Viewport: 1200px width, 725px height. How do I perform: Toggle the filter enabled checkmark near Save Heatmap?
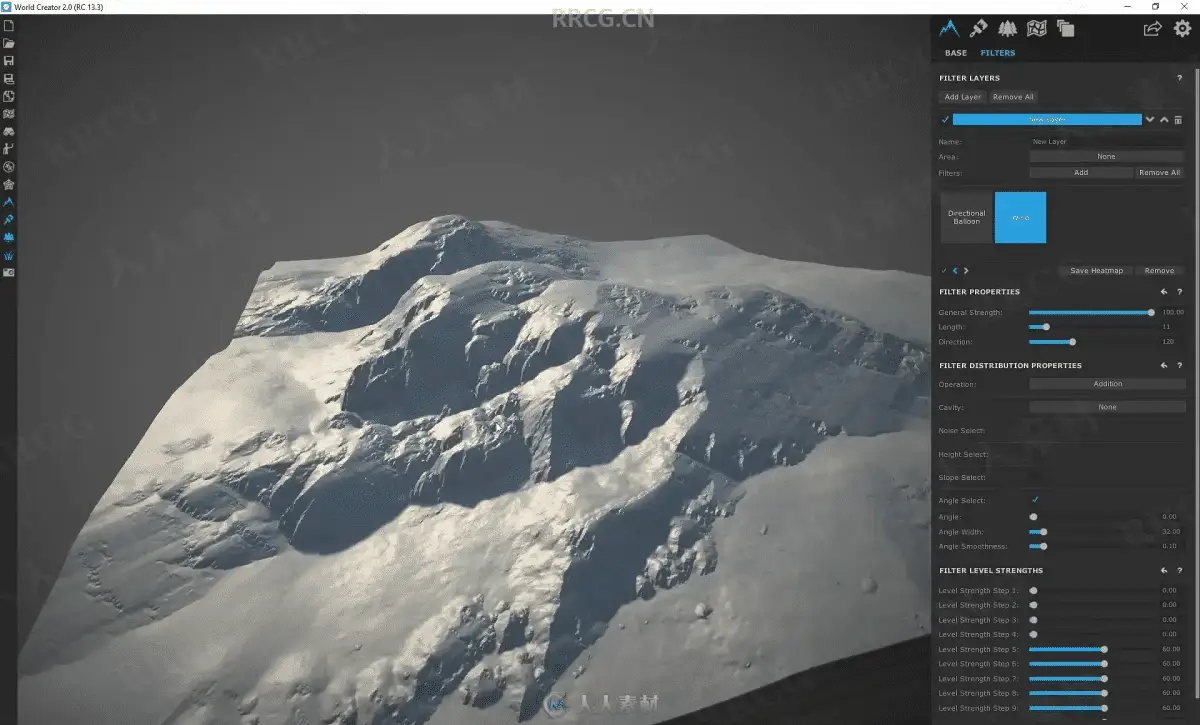coord(944,271)
